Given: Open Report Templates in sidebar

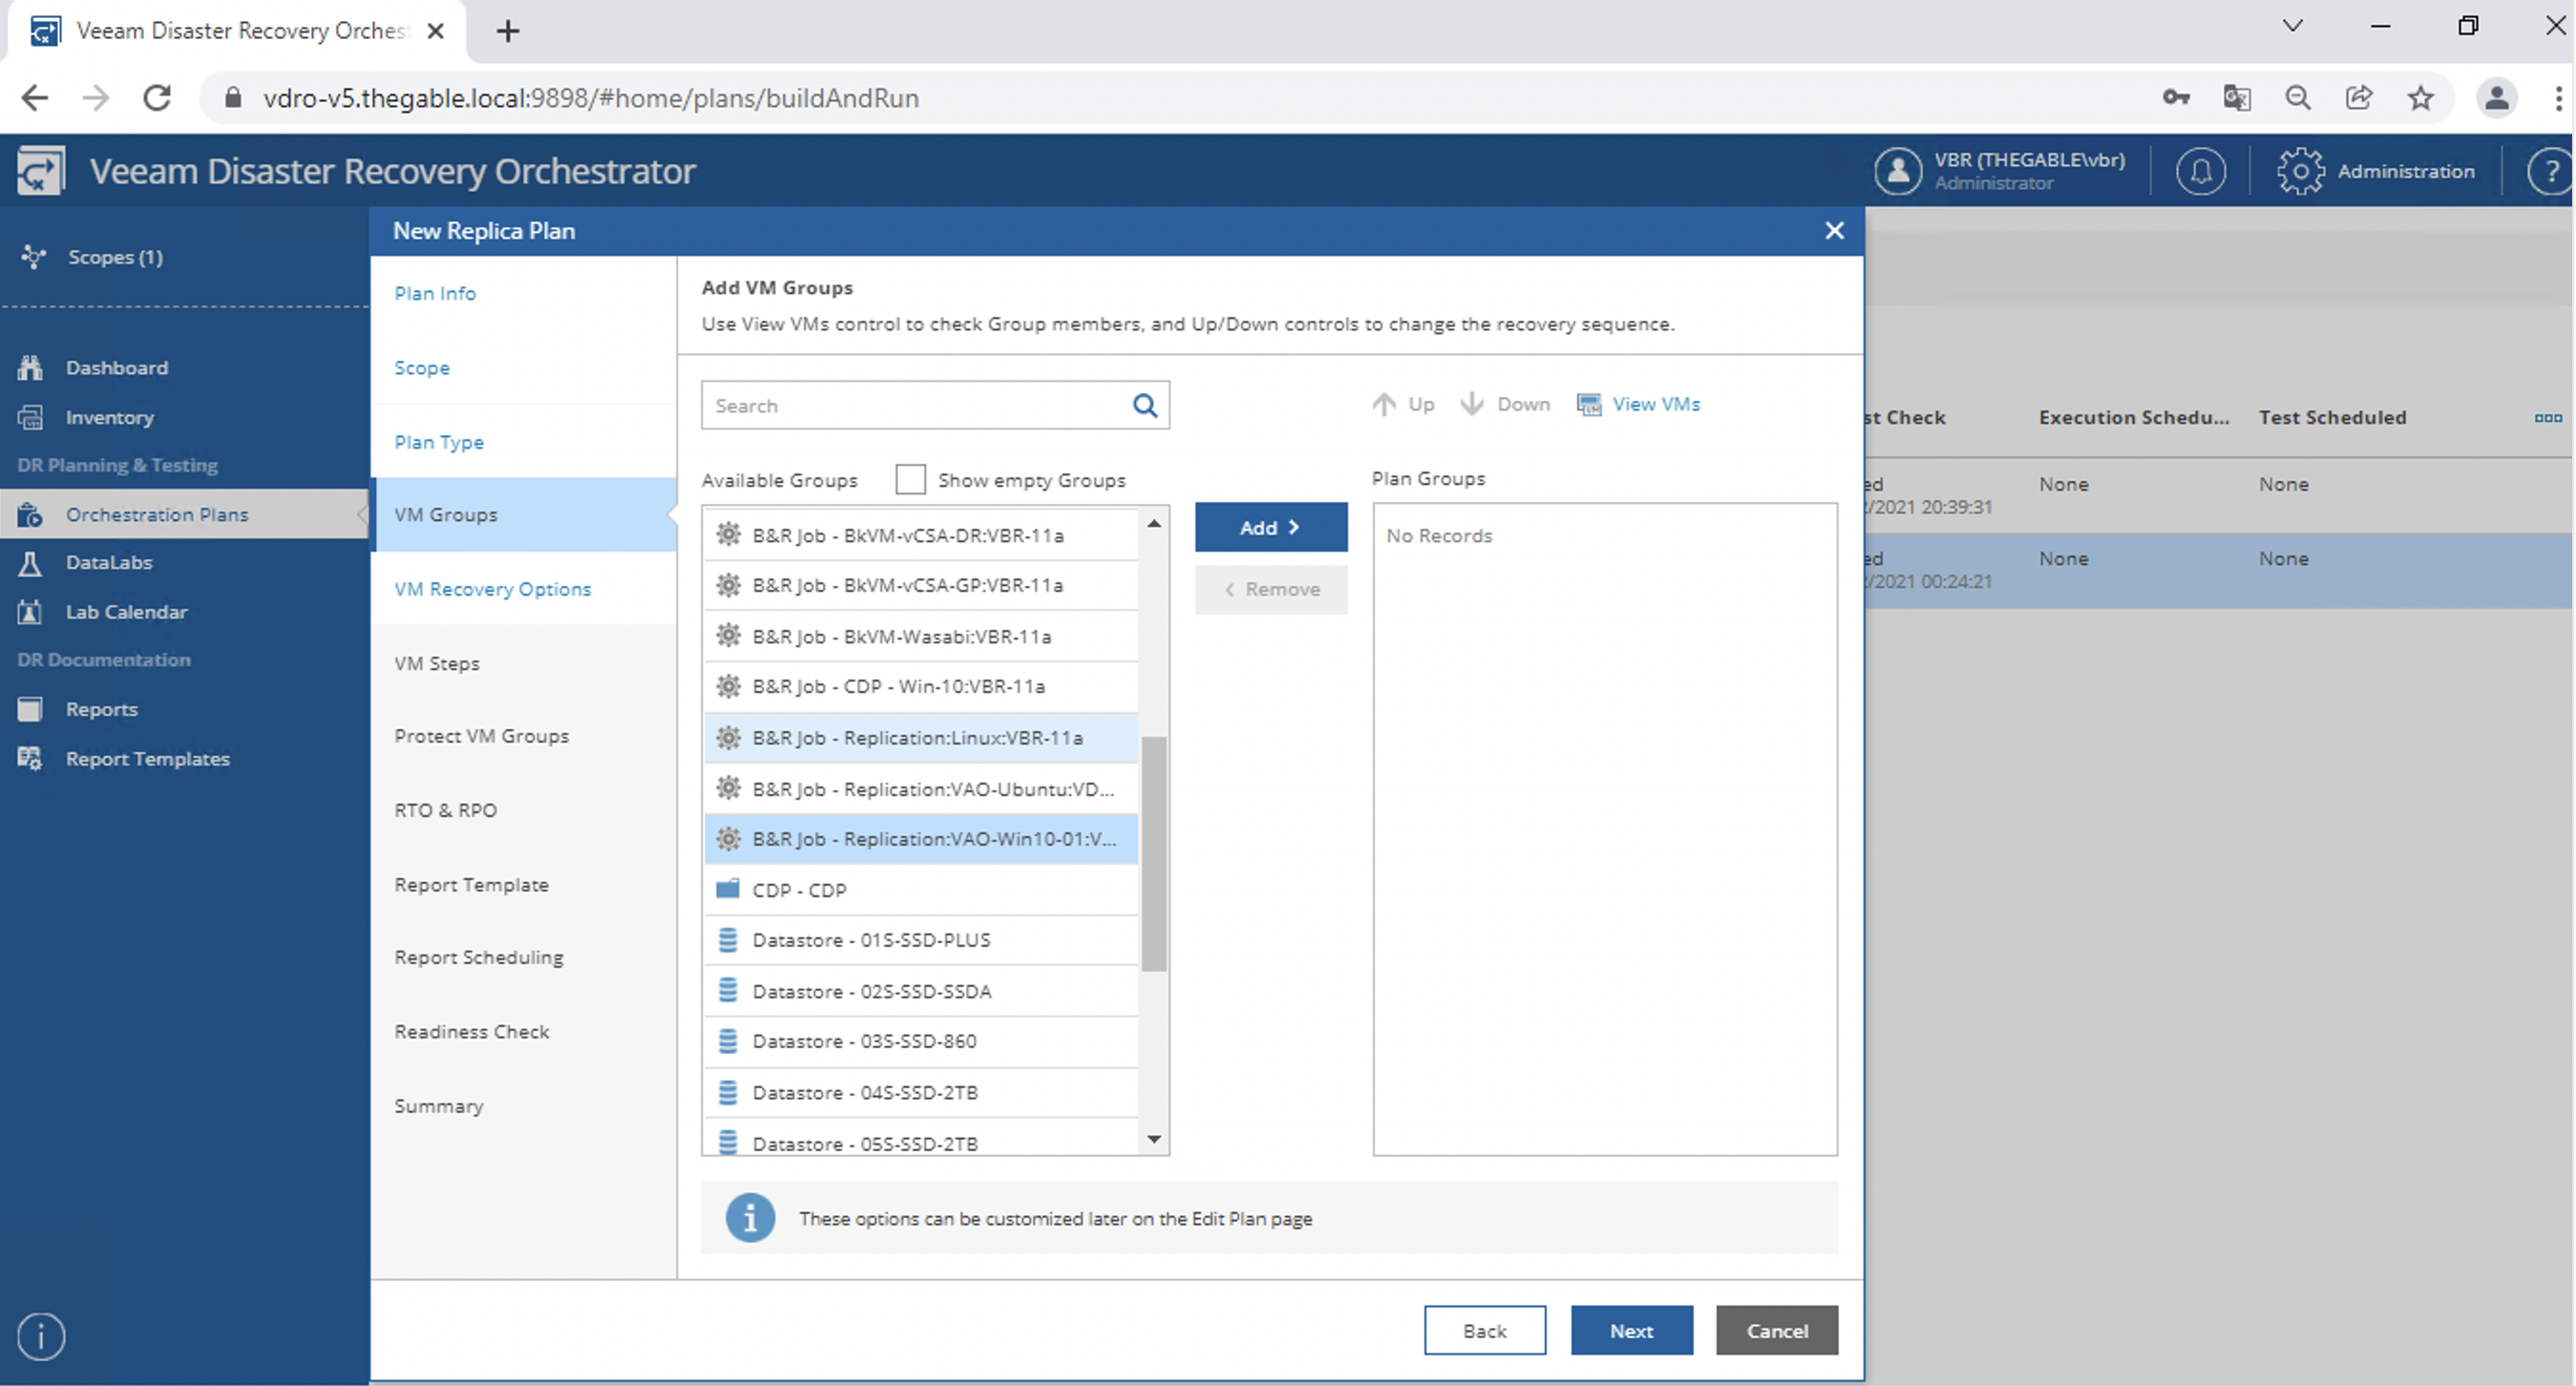Looking at the screenshot, I should coord(147,759).
